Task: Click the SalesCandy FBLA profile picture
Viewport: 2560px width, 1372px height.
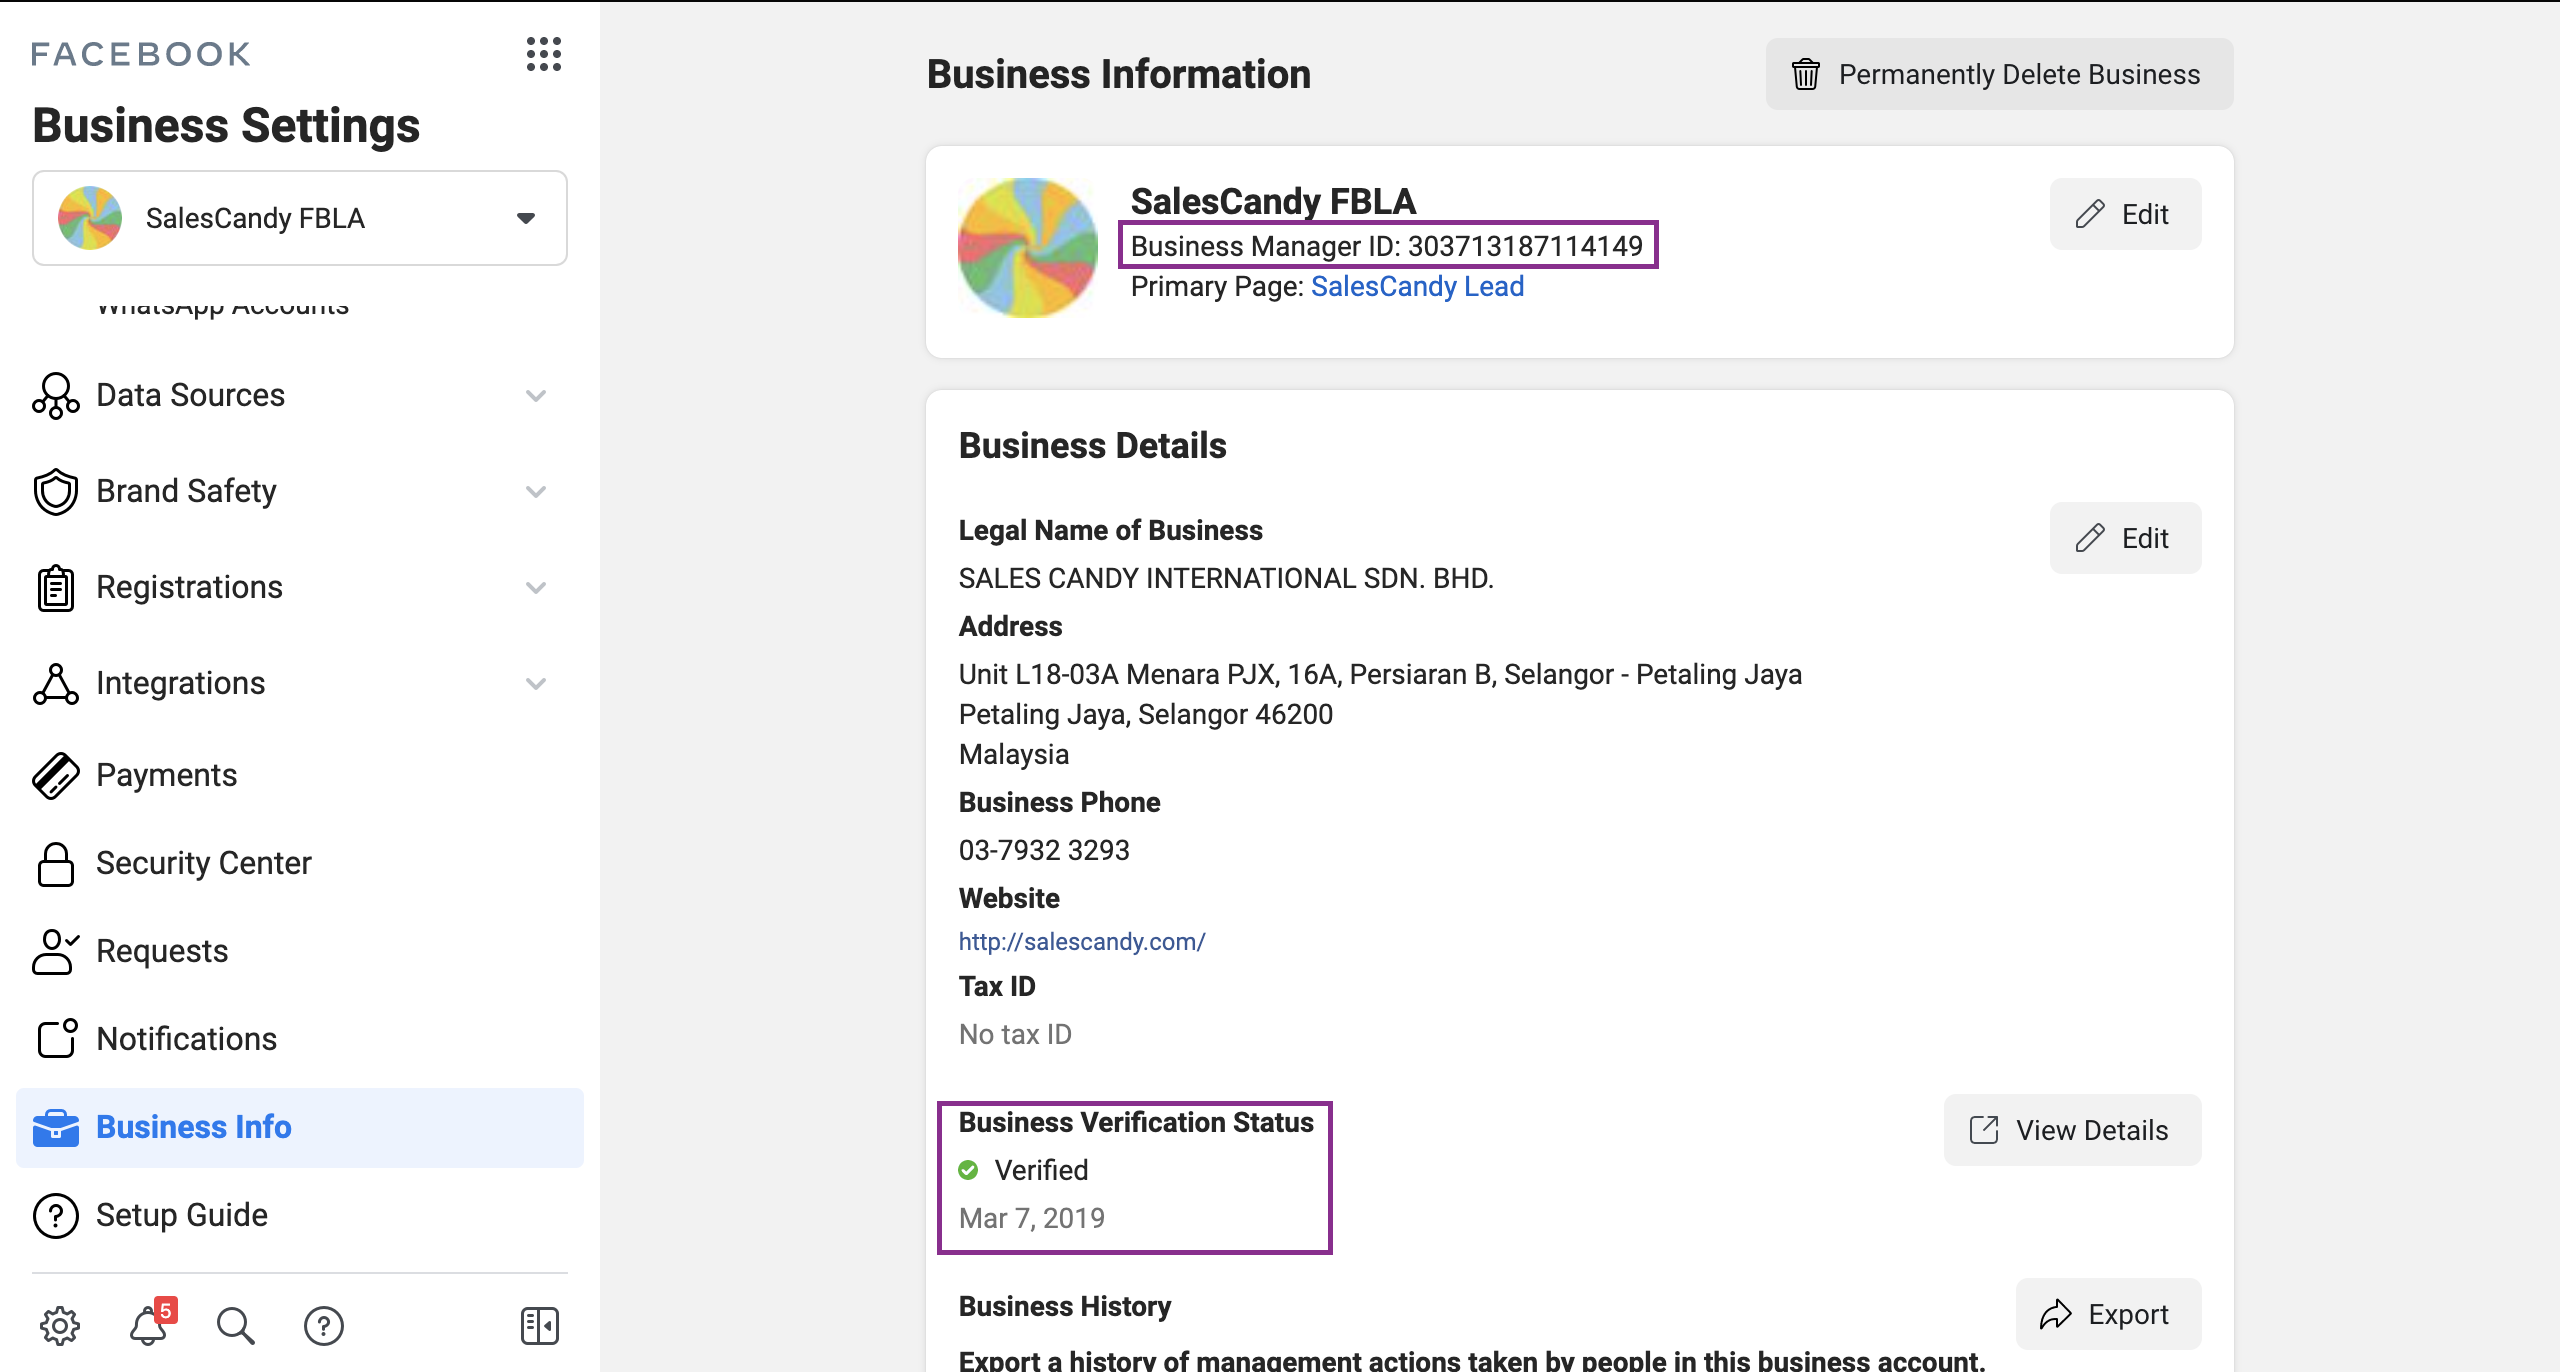Action: 1028,248
